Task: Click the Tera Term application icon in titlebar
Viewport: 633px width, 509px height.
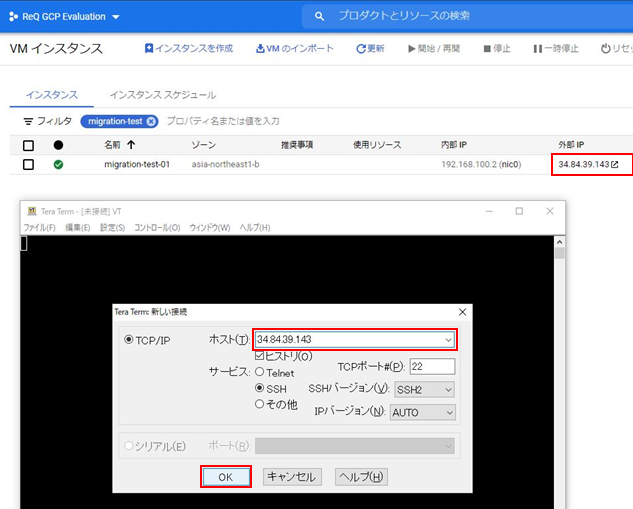Action: 32,211
